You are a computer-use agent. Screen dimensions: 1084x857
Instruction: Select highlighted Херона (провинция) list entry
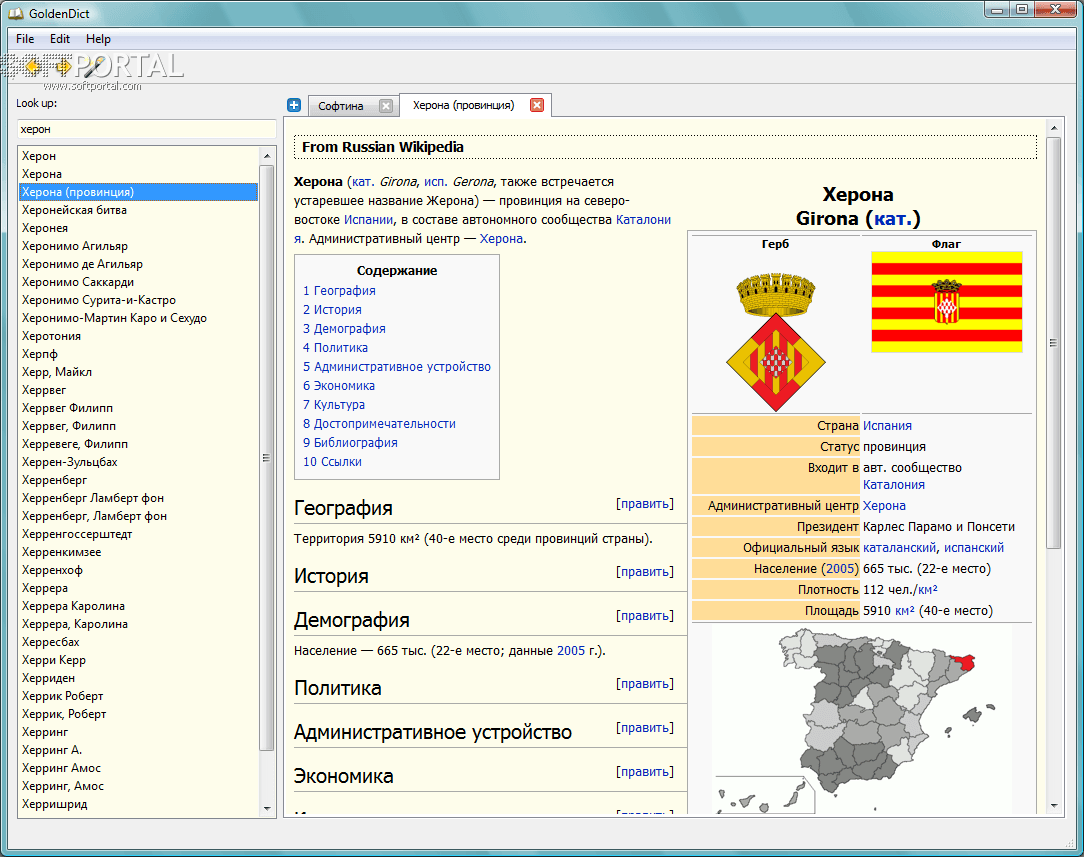(x=138, y=192)
